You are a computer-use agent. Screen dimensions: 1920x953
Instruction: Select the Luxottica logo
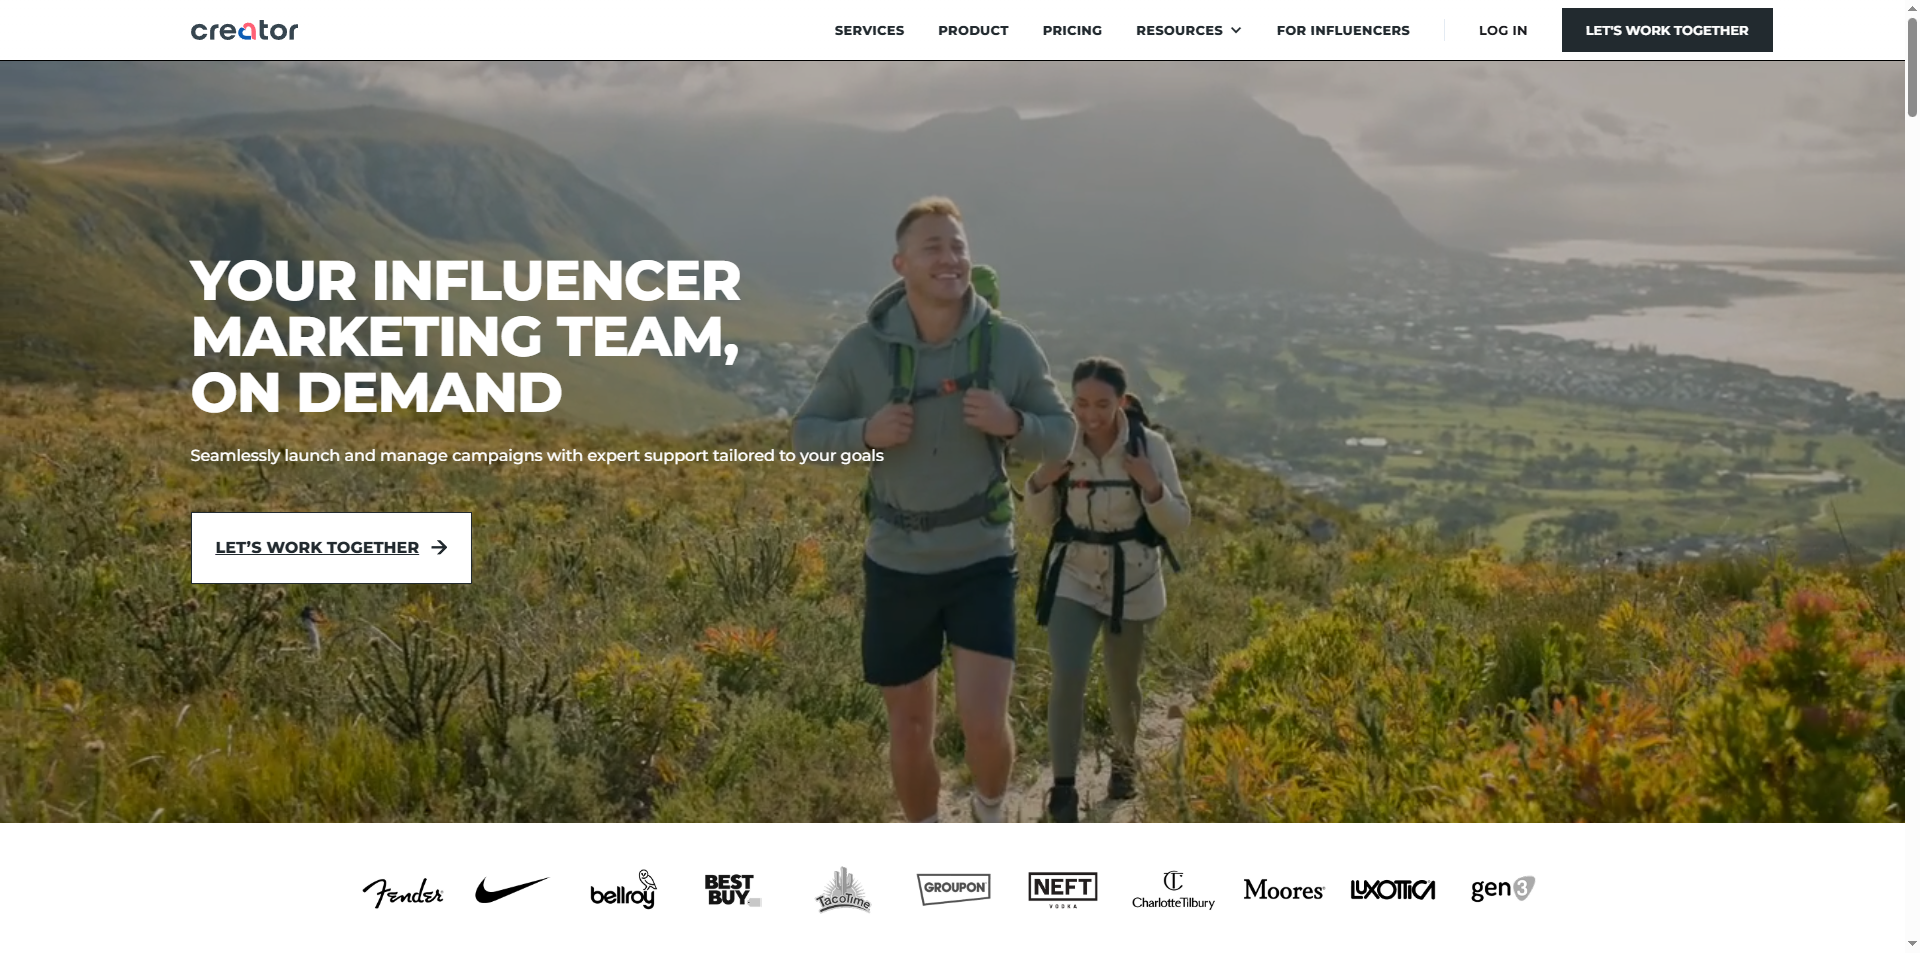point(1393,889)
